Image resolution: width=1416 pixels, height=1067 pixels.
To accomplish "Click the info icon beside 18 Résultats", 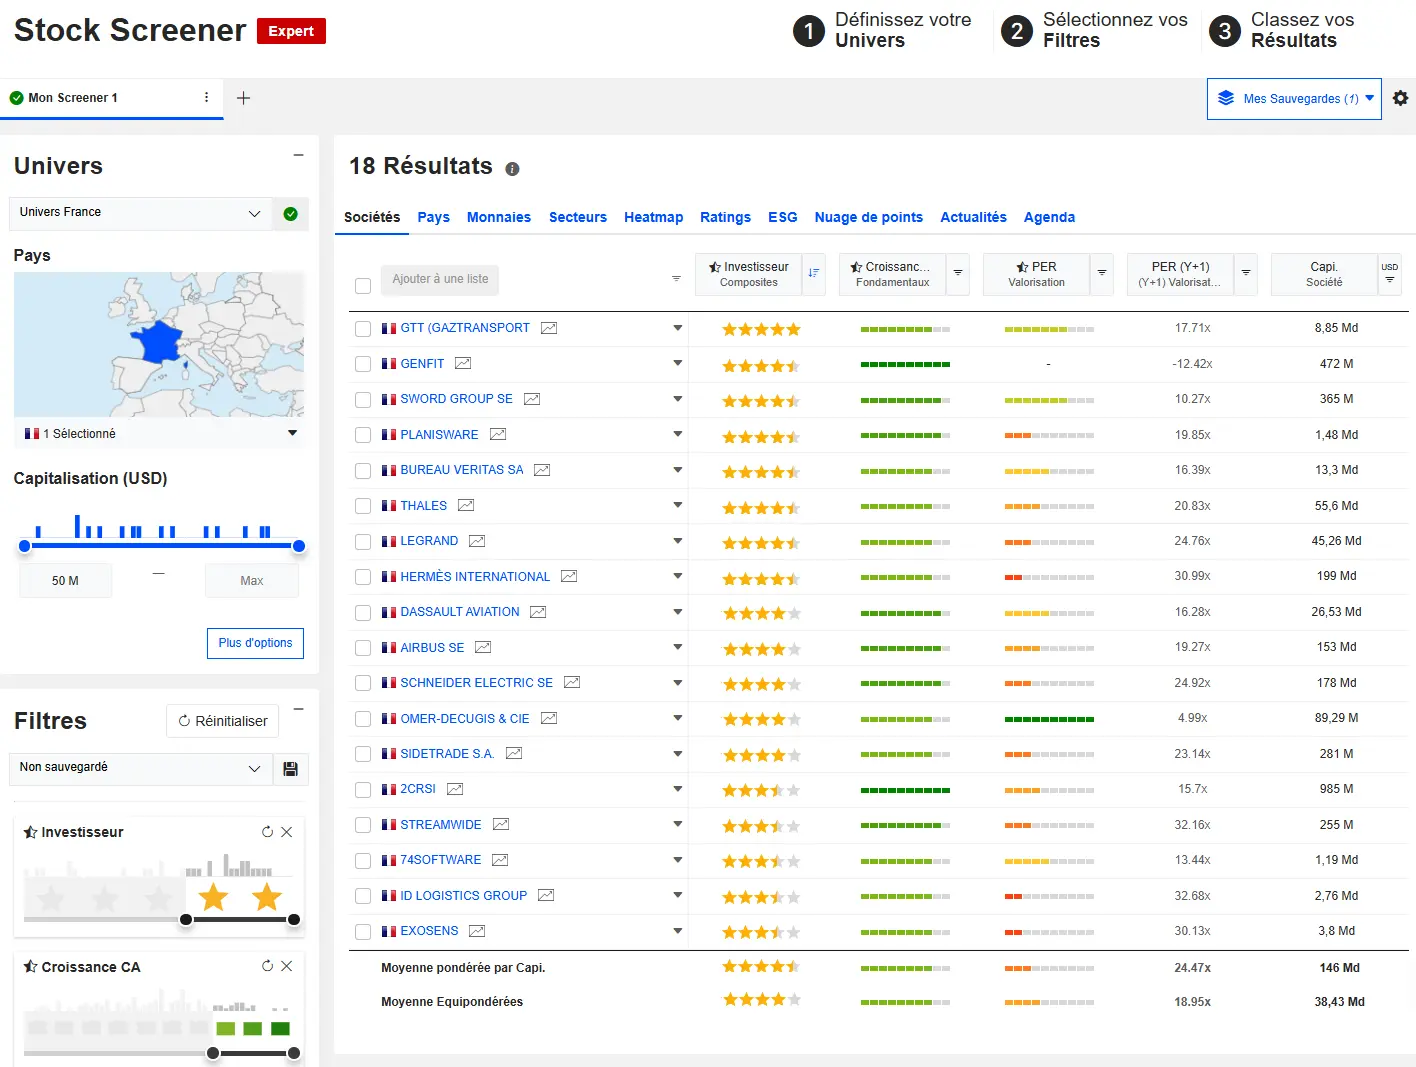I will pos(512,169).
